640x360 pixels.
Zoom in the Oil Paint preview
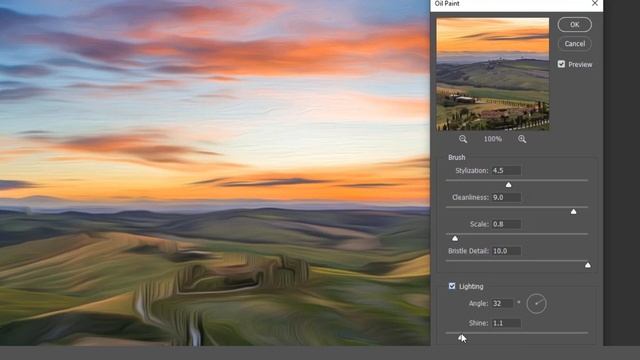click(522, 139)
